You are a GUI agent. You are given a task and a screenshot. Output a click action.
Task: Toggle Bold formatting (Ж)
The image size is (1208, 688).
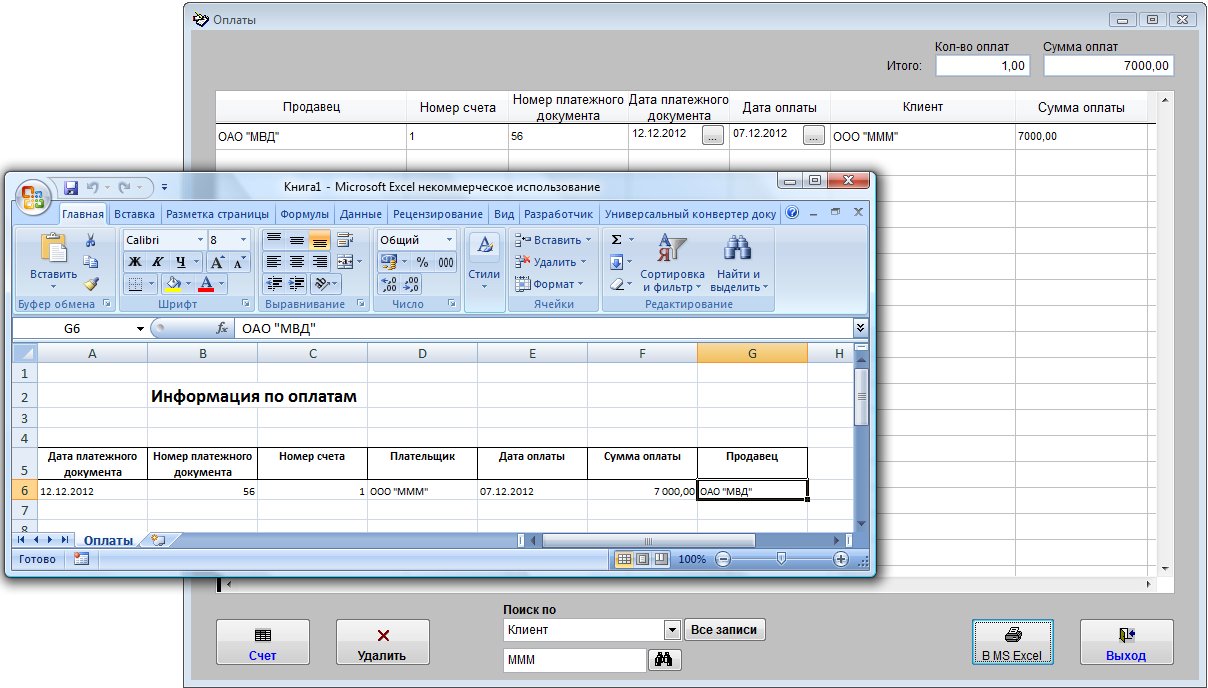(134, 262)
